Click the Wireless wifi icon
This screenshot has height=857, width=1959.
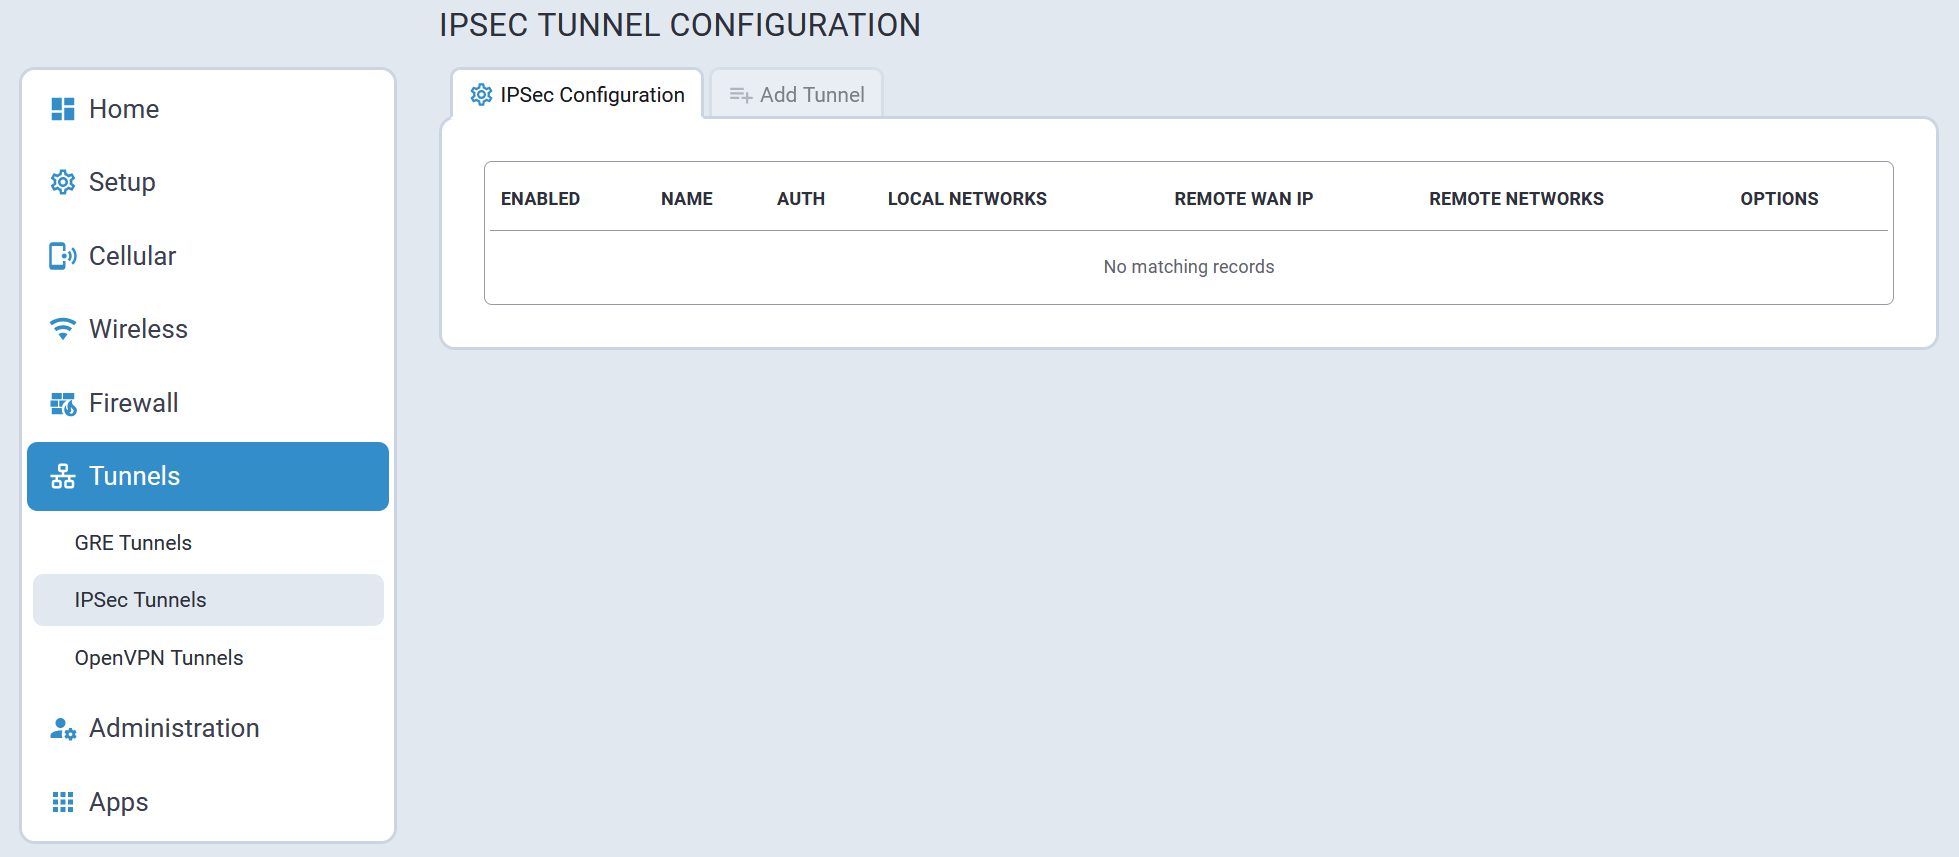click(63, 329)
